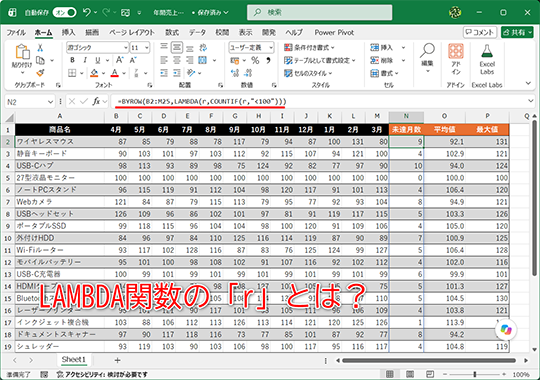540x380 pixels.
Task: Adjust the zoom slider
Action: point(475,374)
